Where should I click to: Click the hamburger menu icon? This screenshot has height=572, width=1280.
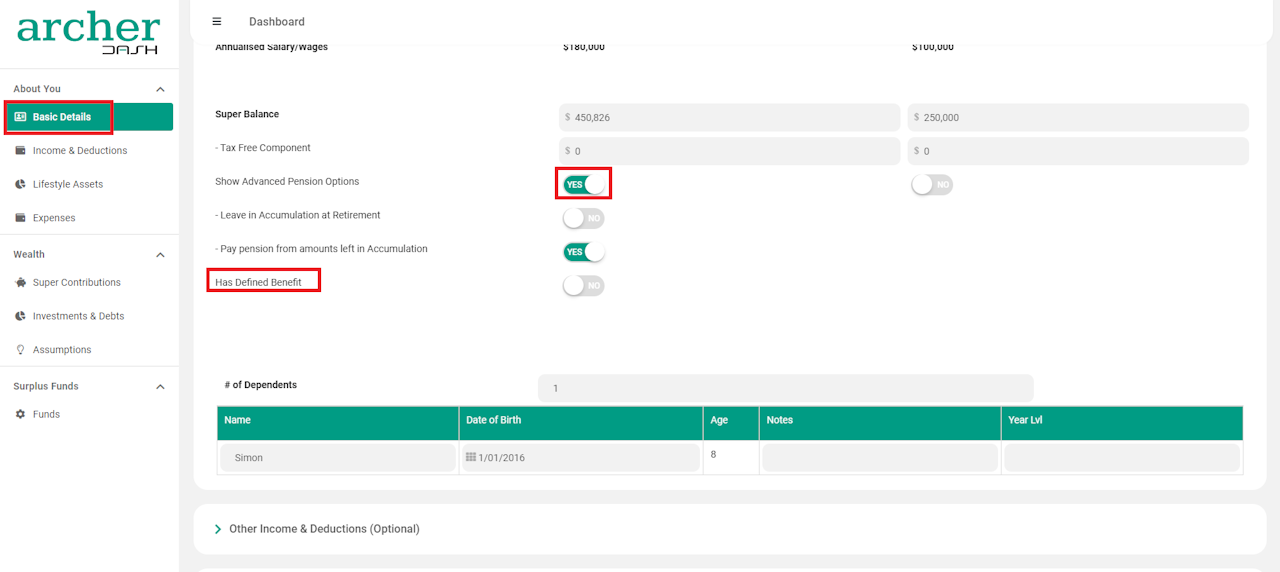pyautogui.click(x=217, y=21)
